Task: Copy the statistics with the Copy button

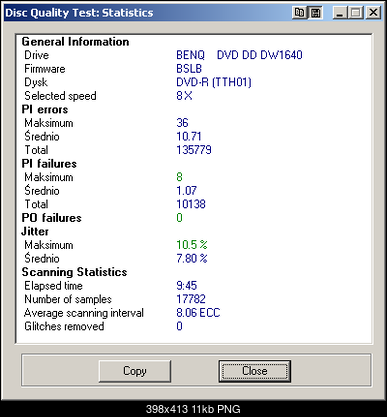Action: point(135,371)
